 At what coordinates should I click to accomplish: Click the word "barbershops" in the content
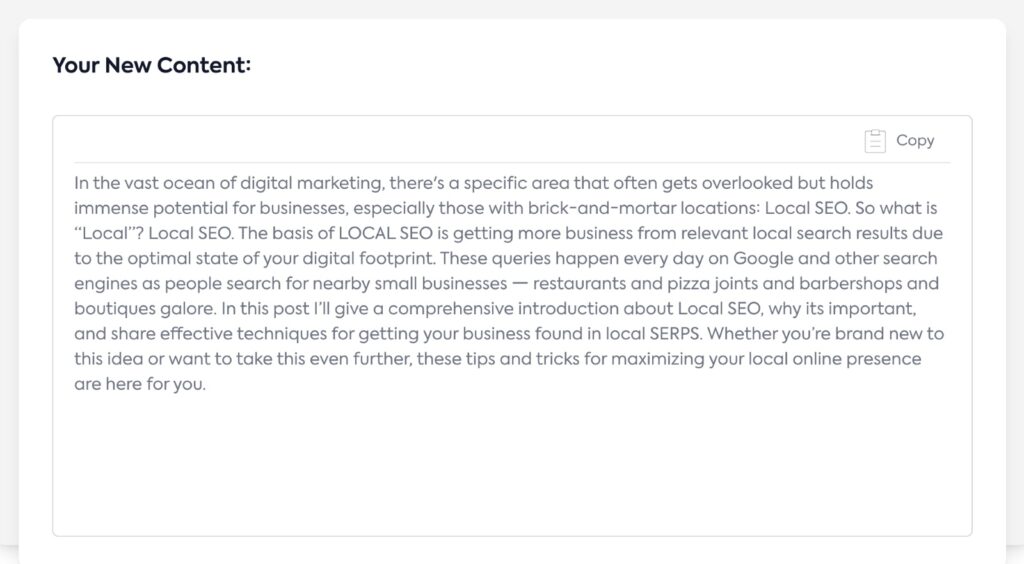(x=890, y=284)
